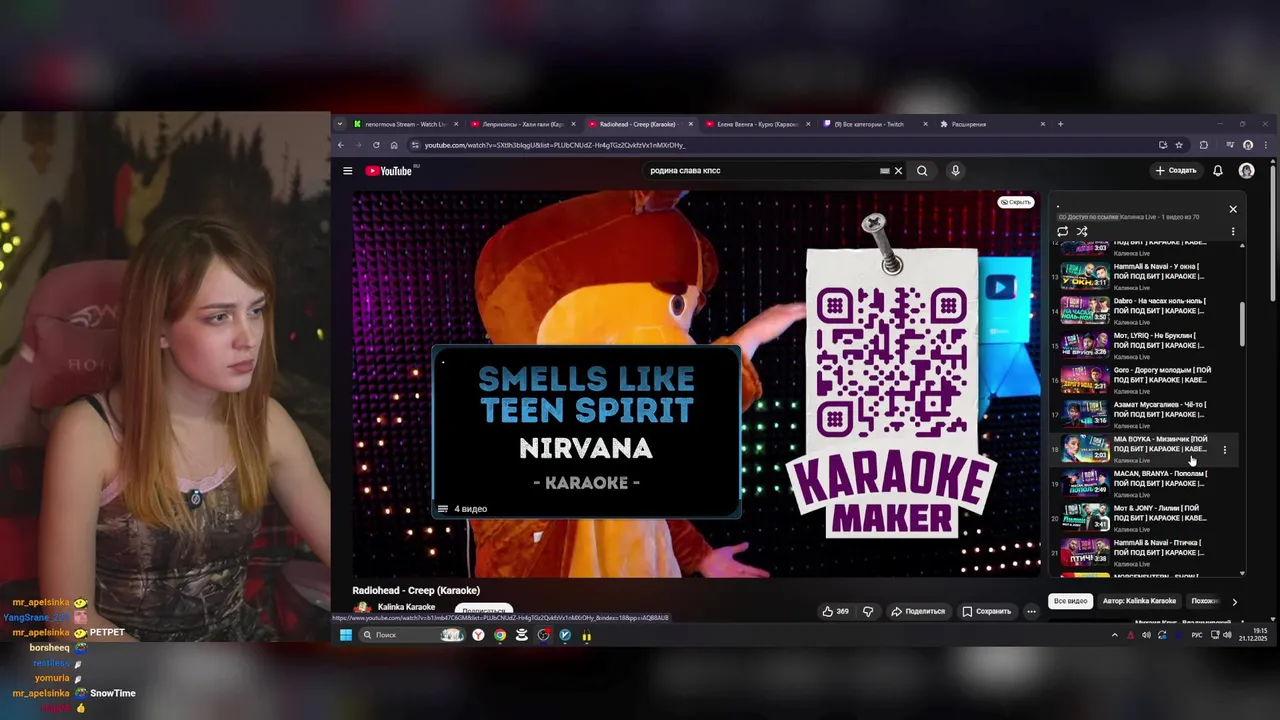Open the Windows Start menu
The height and width of the screenshot is (720, 1280).
click(346, 635)
